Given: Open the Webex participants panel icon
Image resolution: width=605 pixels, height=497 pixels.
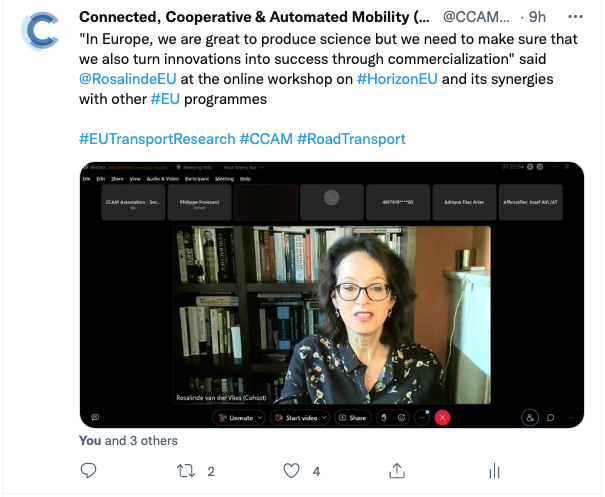Looking at the screenshot, I should [530, 418].
